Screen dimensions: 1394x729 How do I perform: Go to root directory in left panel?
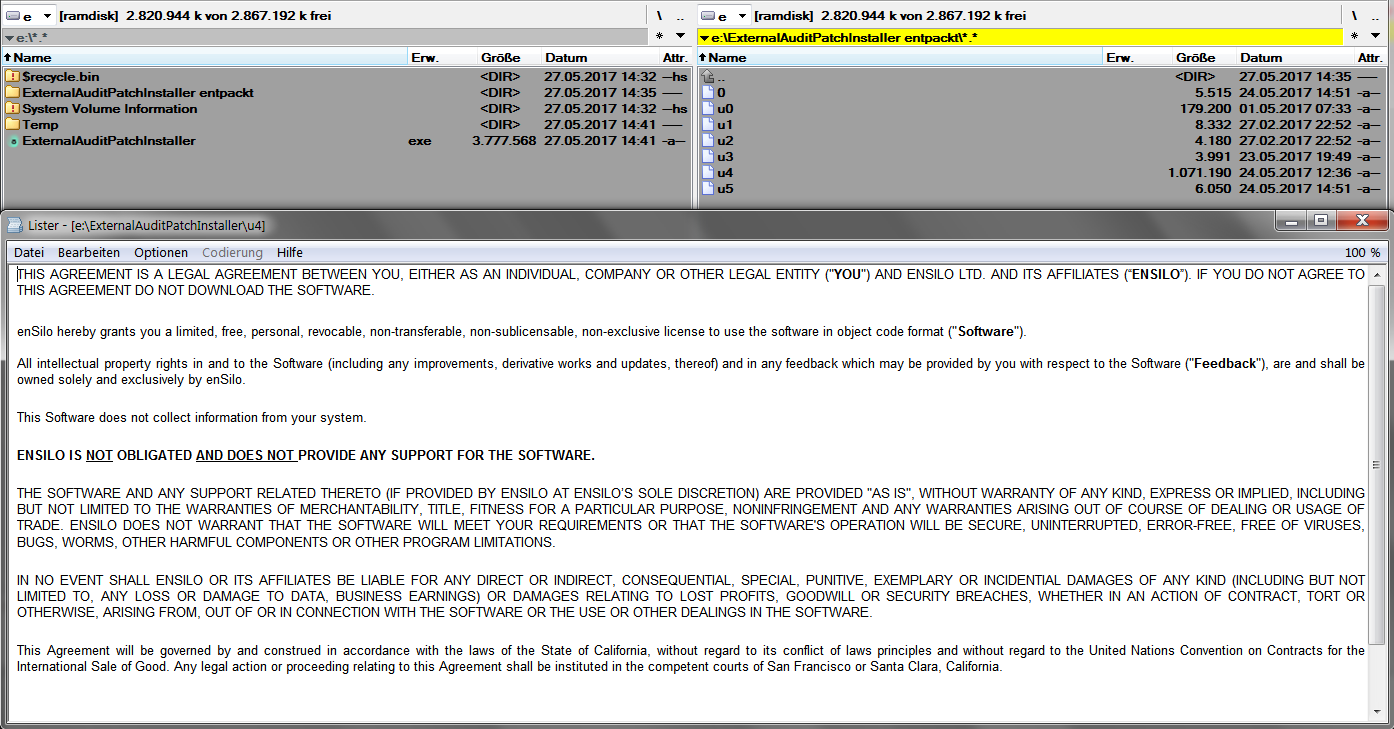[659, 16]
